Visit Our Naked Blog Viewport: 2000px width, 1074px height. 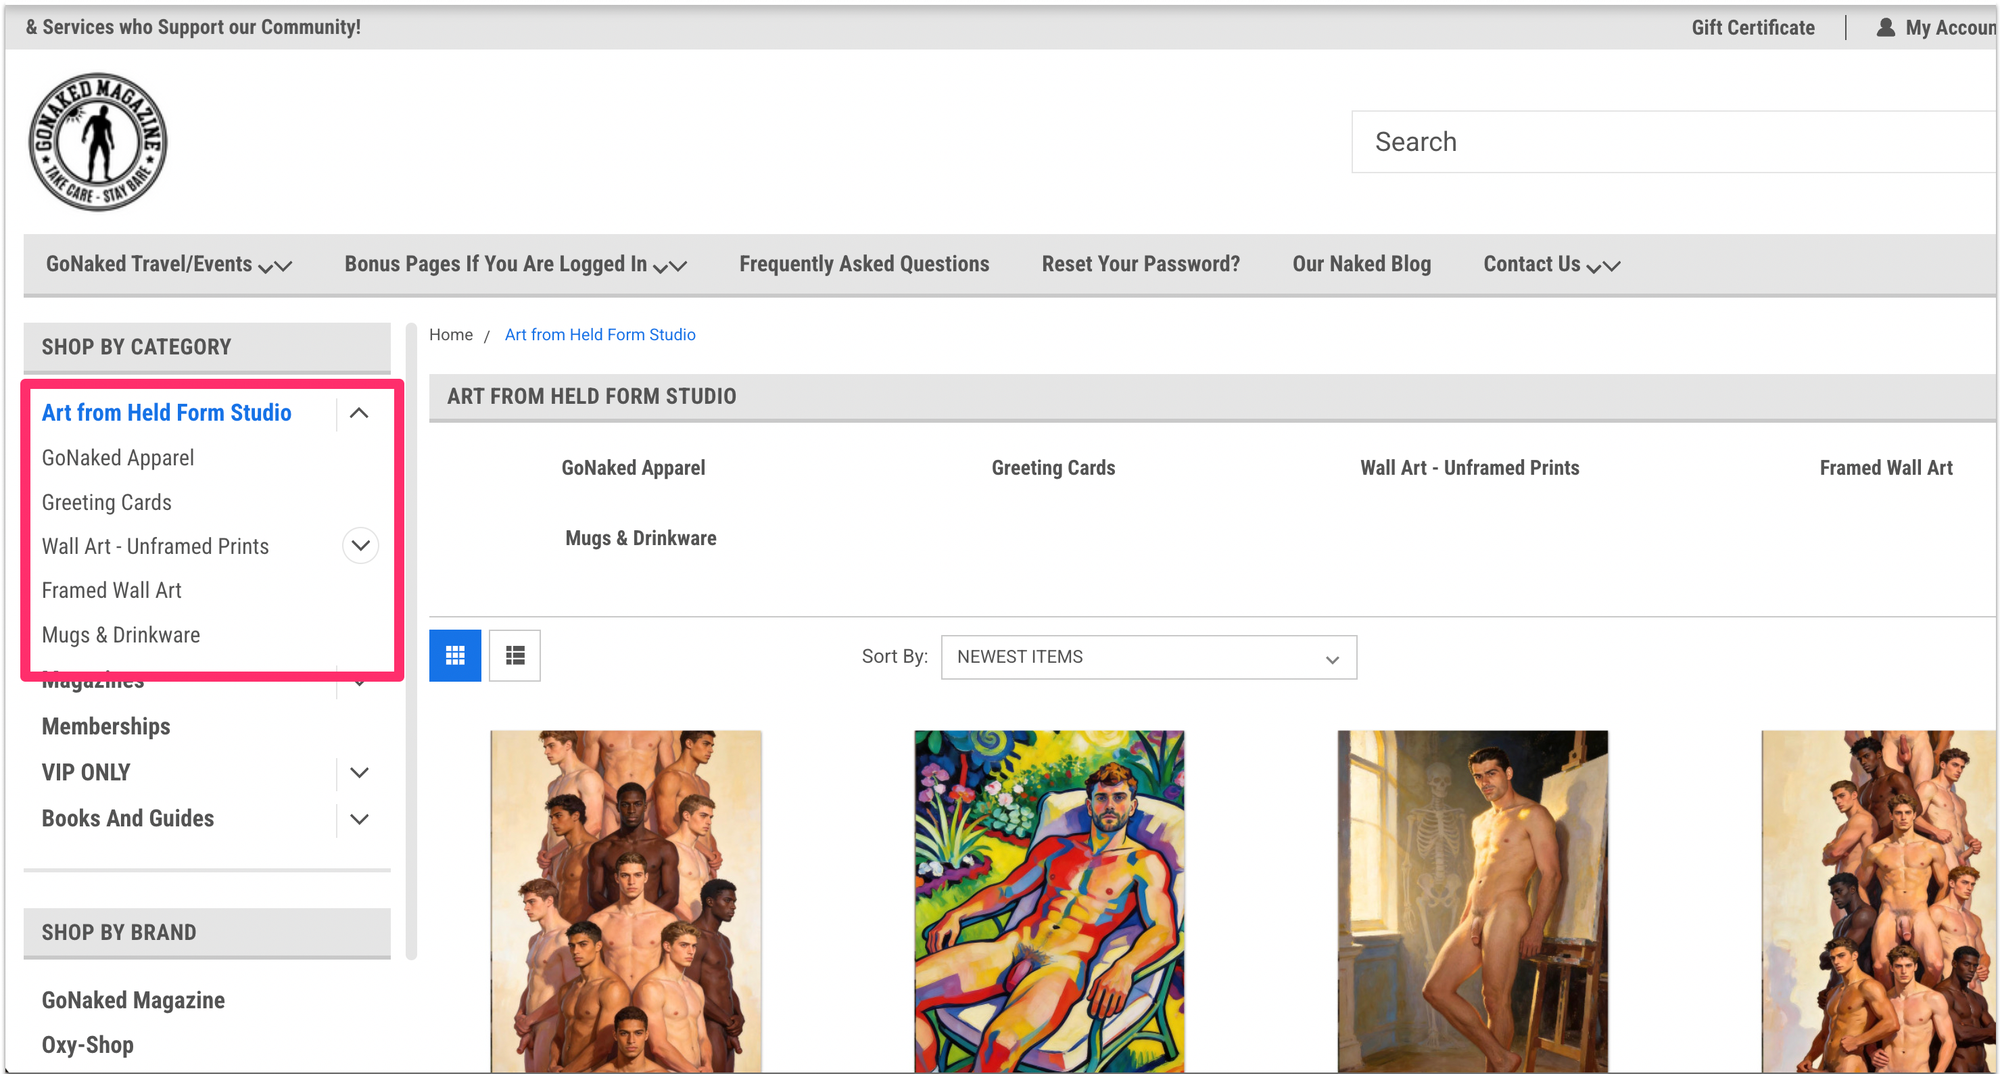(x=1362, y=264)
